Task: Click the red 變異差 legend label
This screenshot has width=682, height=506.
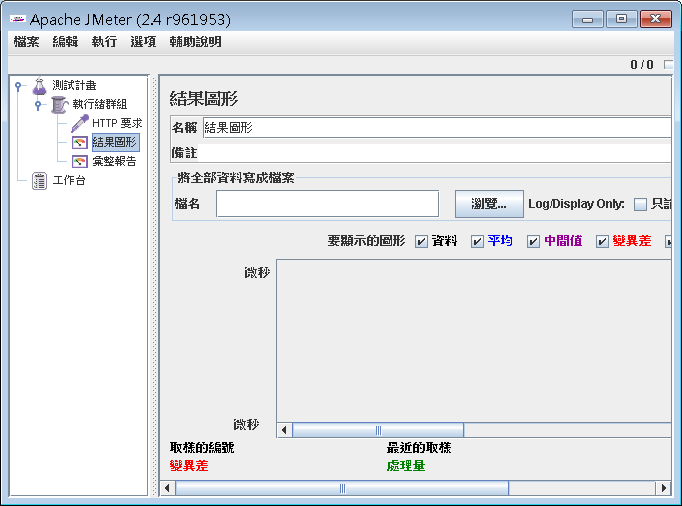Action: tap(189, 466)
